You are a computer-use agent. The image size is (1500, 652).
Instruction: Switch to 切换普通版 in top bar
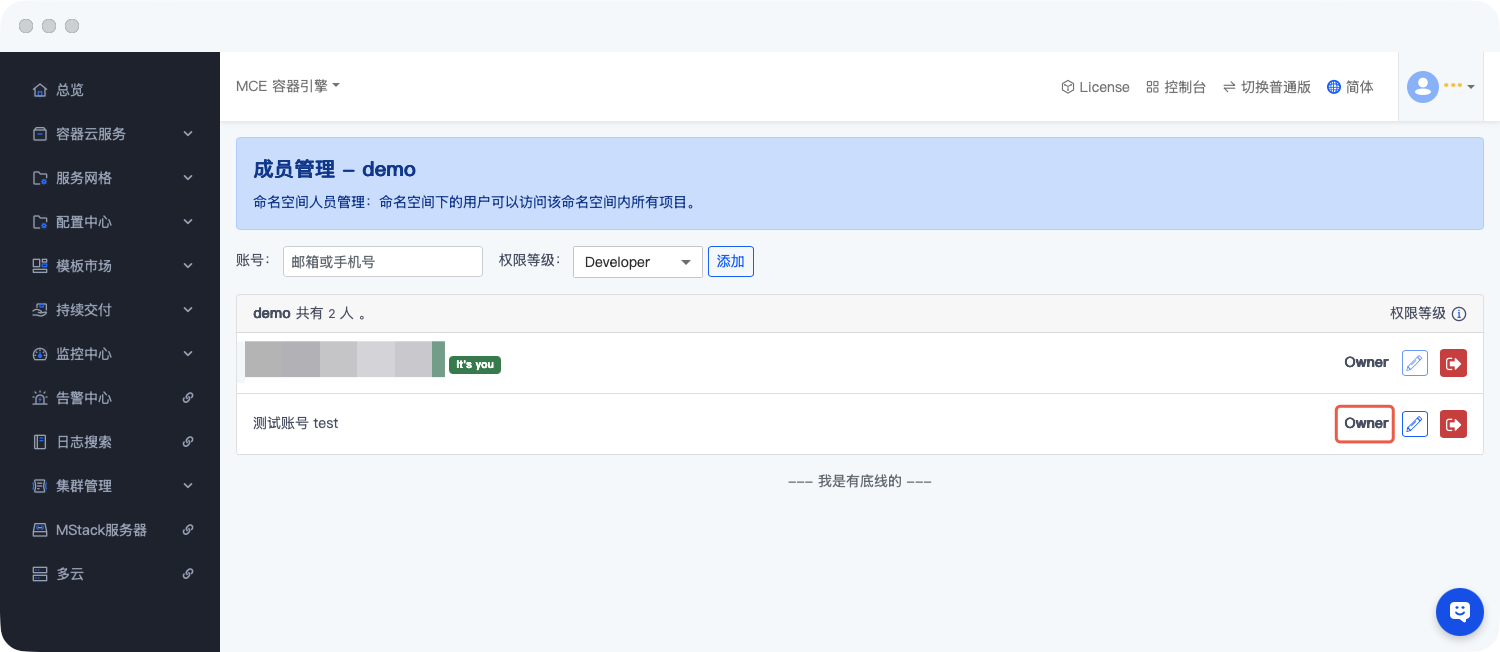1266,87
